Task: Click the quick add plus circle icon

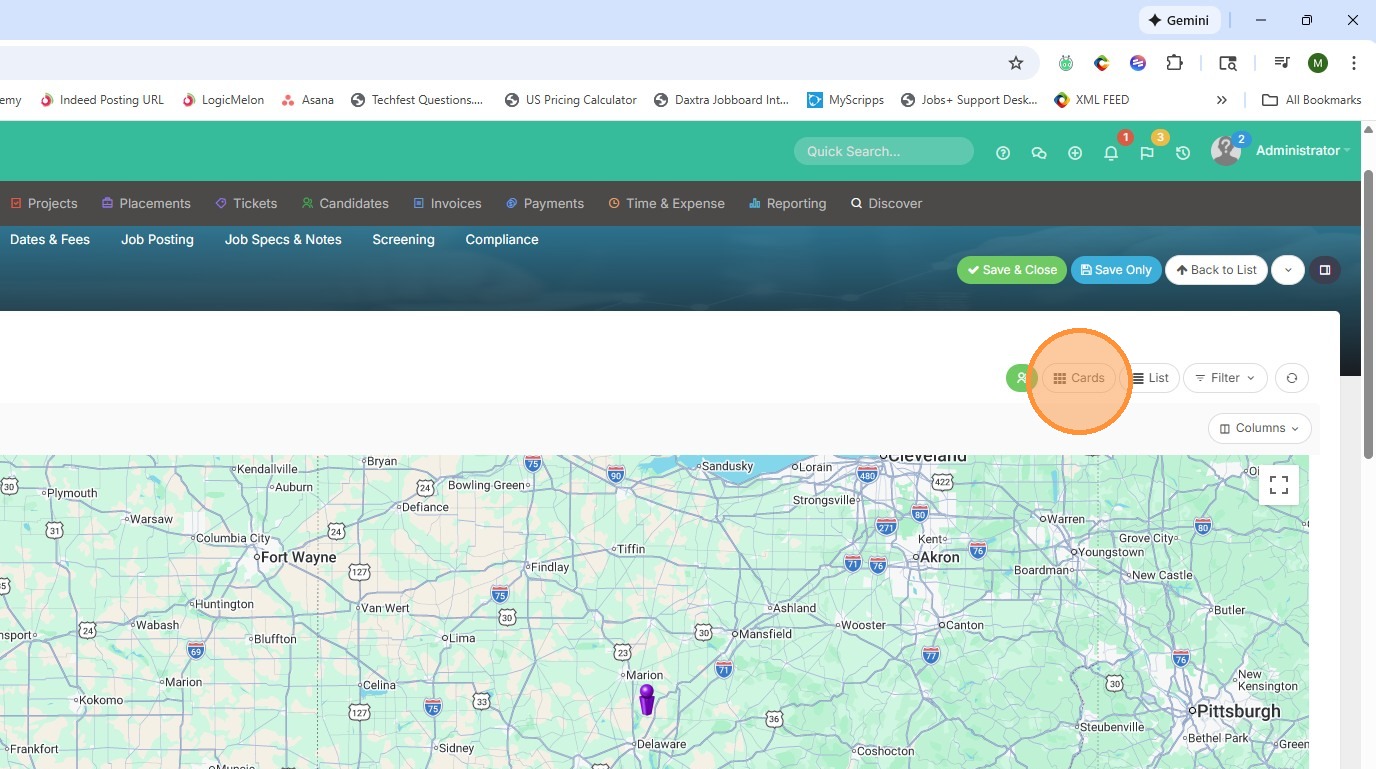Action: (1075, 153)
